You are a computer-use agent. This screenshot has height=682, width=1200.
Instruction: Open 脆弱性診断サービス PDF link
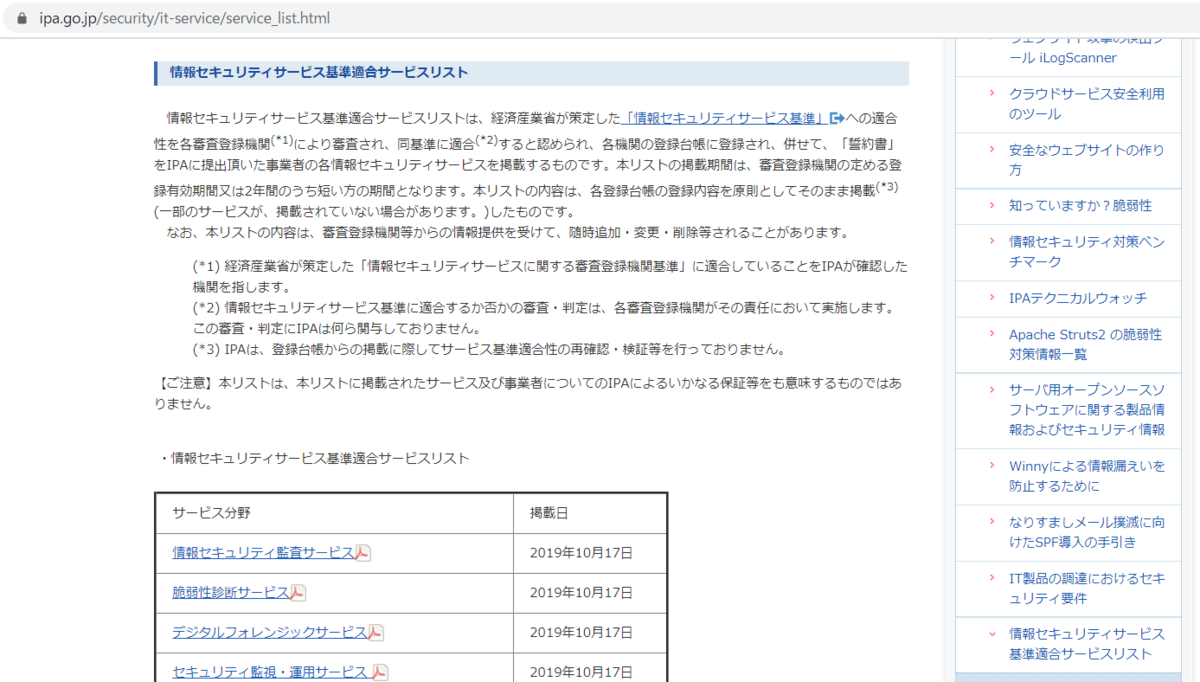point(231,592)
